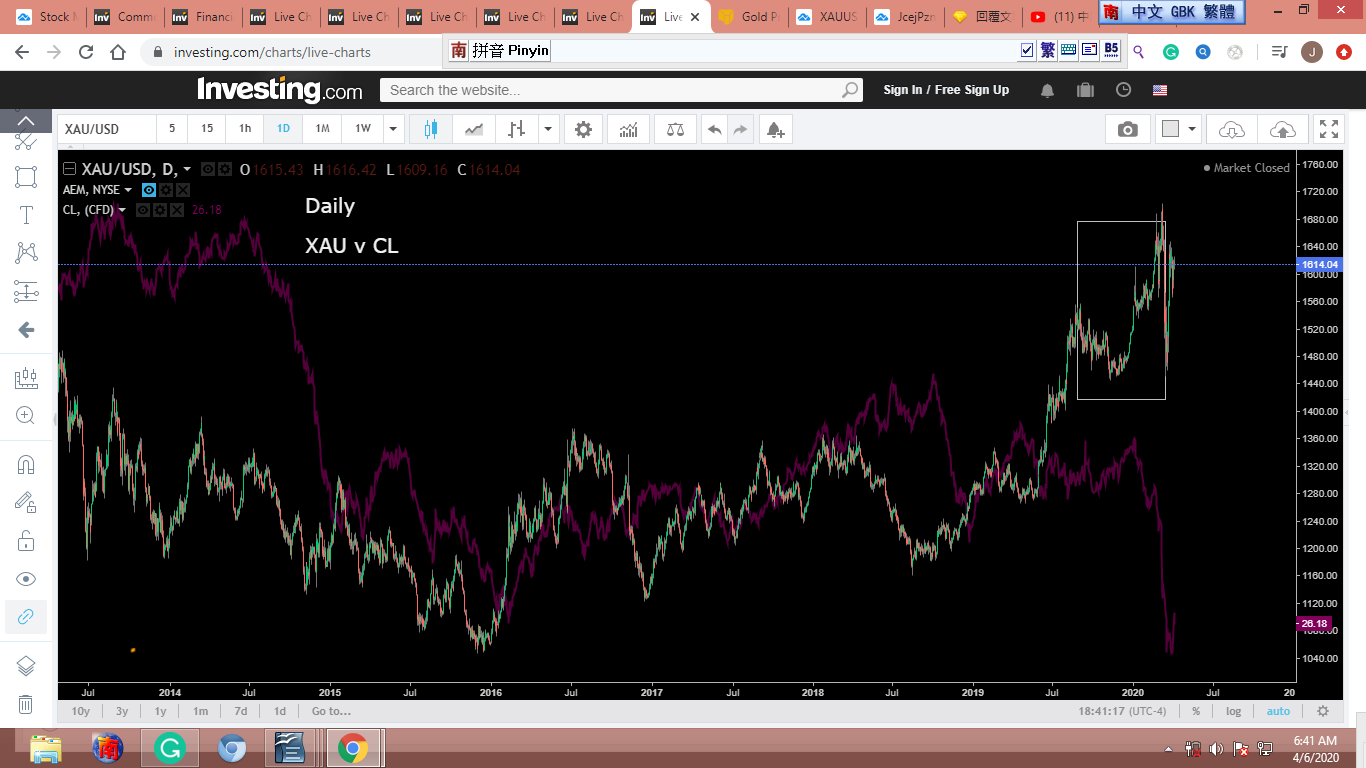Open the indicators icon in toolbar
This screenshot has width=1366, height=768.
point(629,129)
